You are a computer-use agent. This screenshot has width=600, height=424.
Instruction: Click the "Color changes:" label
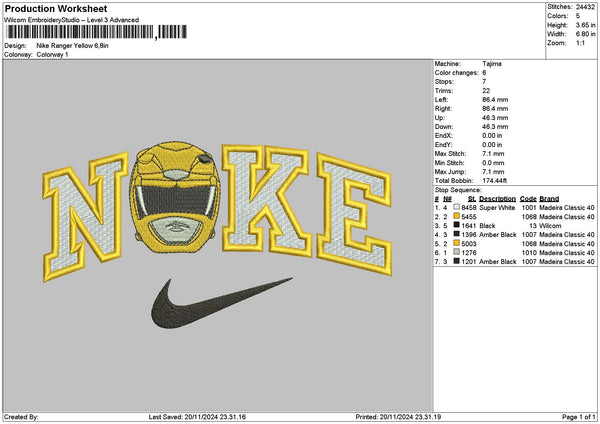point(457,73)
